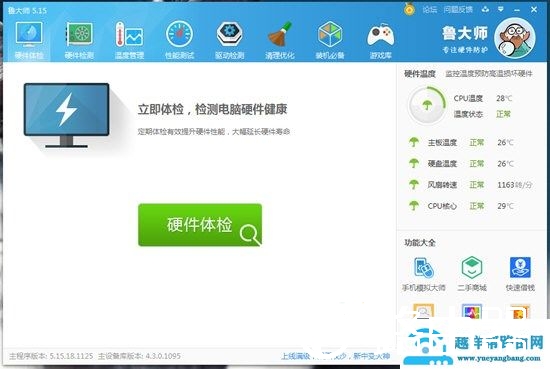Open the 硬件温度 panel heading

click(x=420, y=74)
